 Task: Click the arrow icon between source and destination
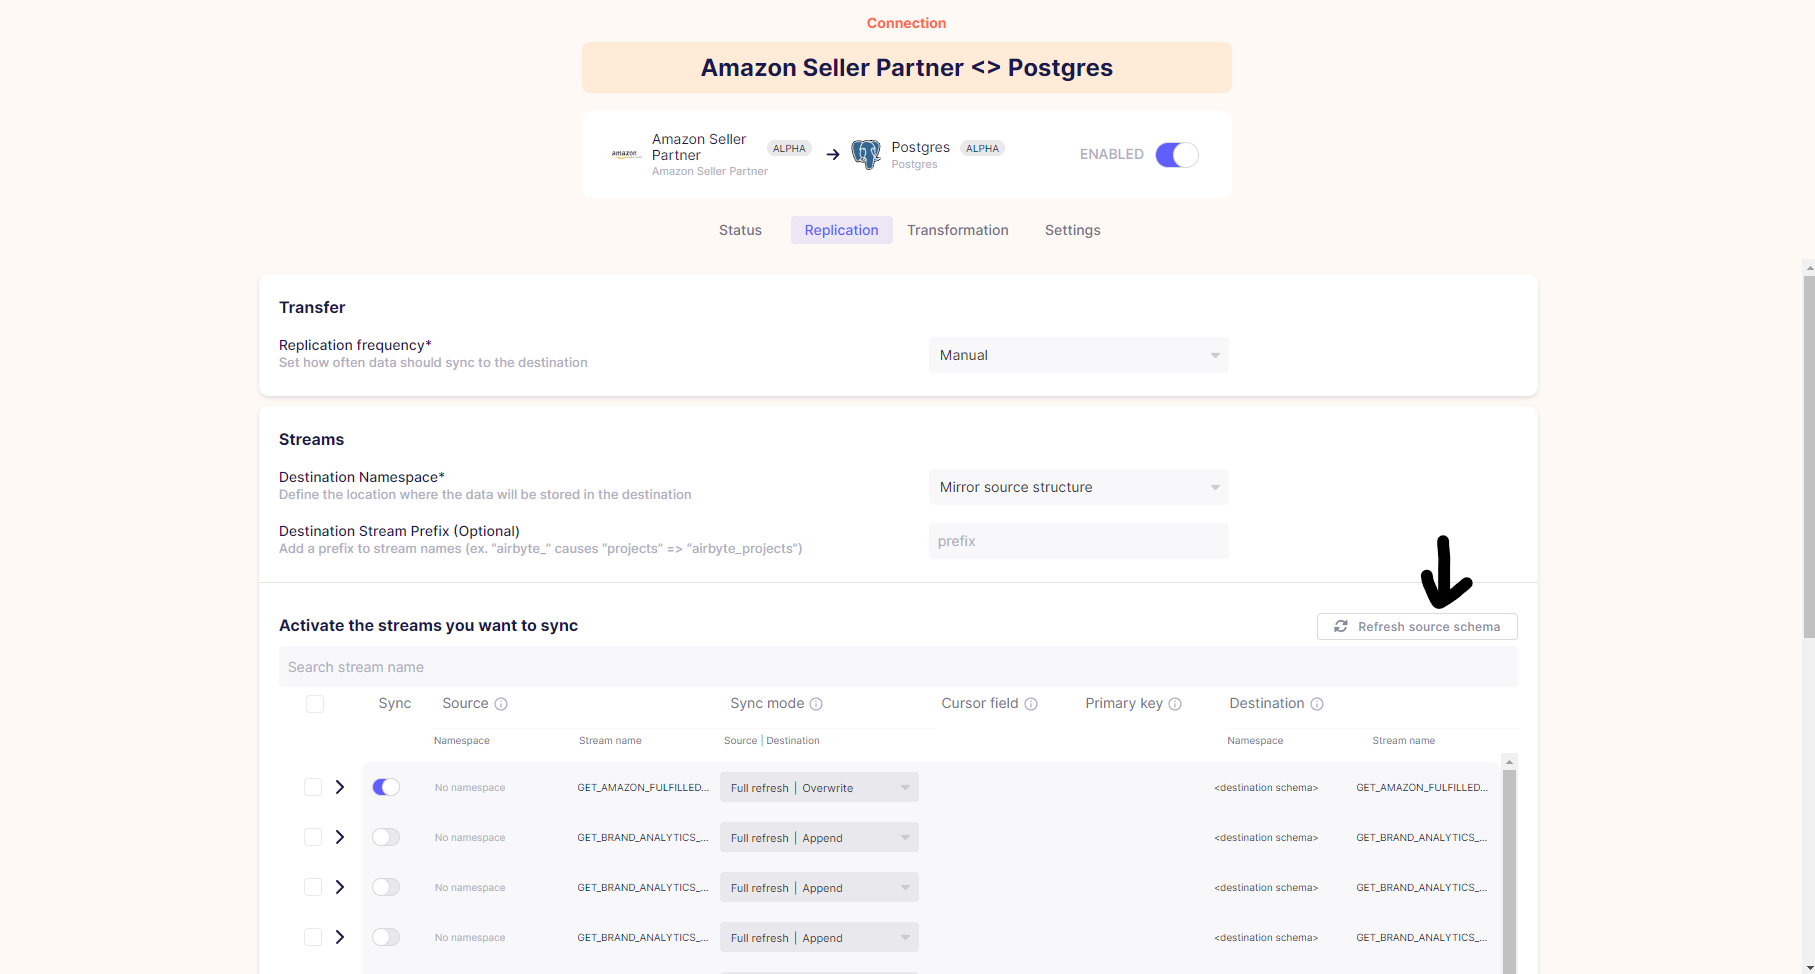[x=832, y=154]
